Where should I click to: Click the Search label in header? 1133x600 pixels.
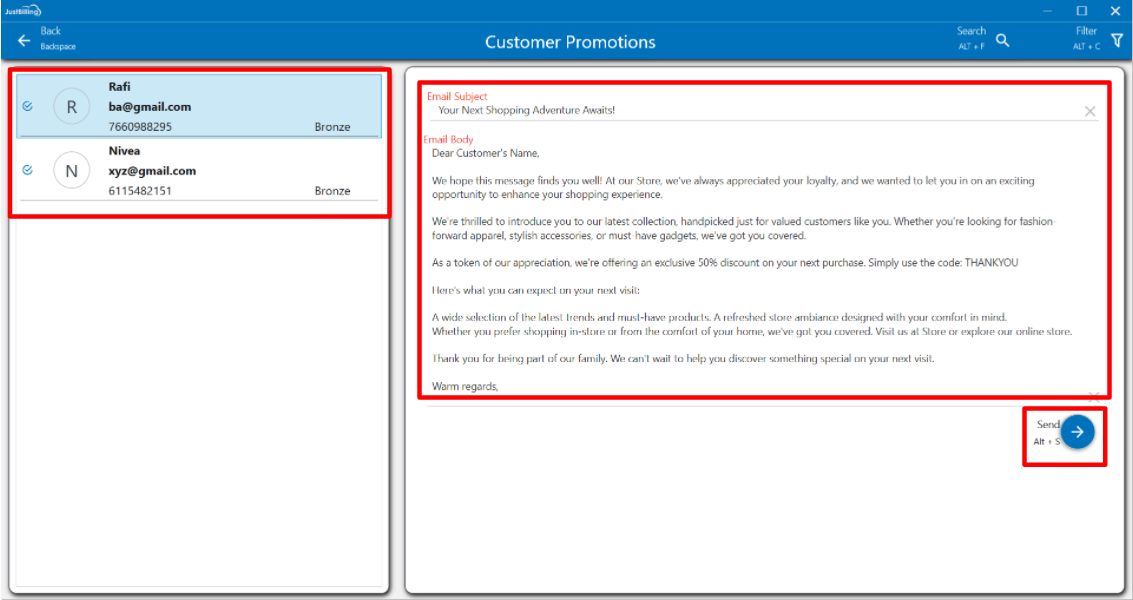pos(970,31)
